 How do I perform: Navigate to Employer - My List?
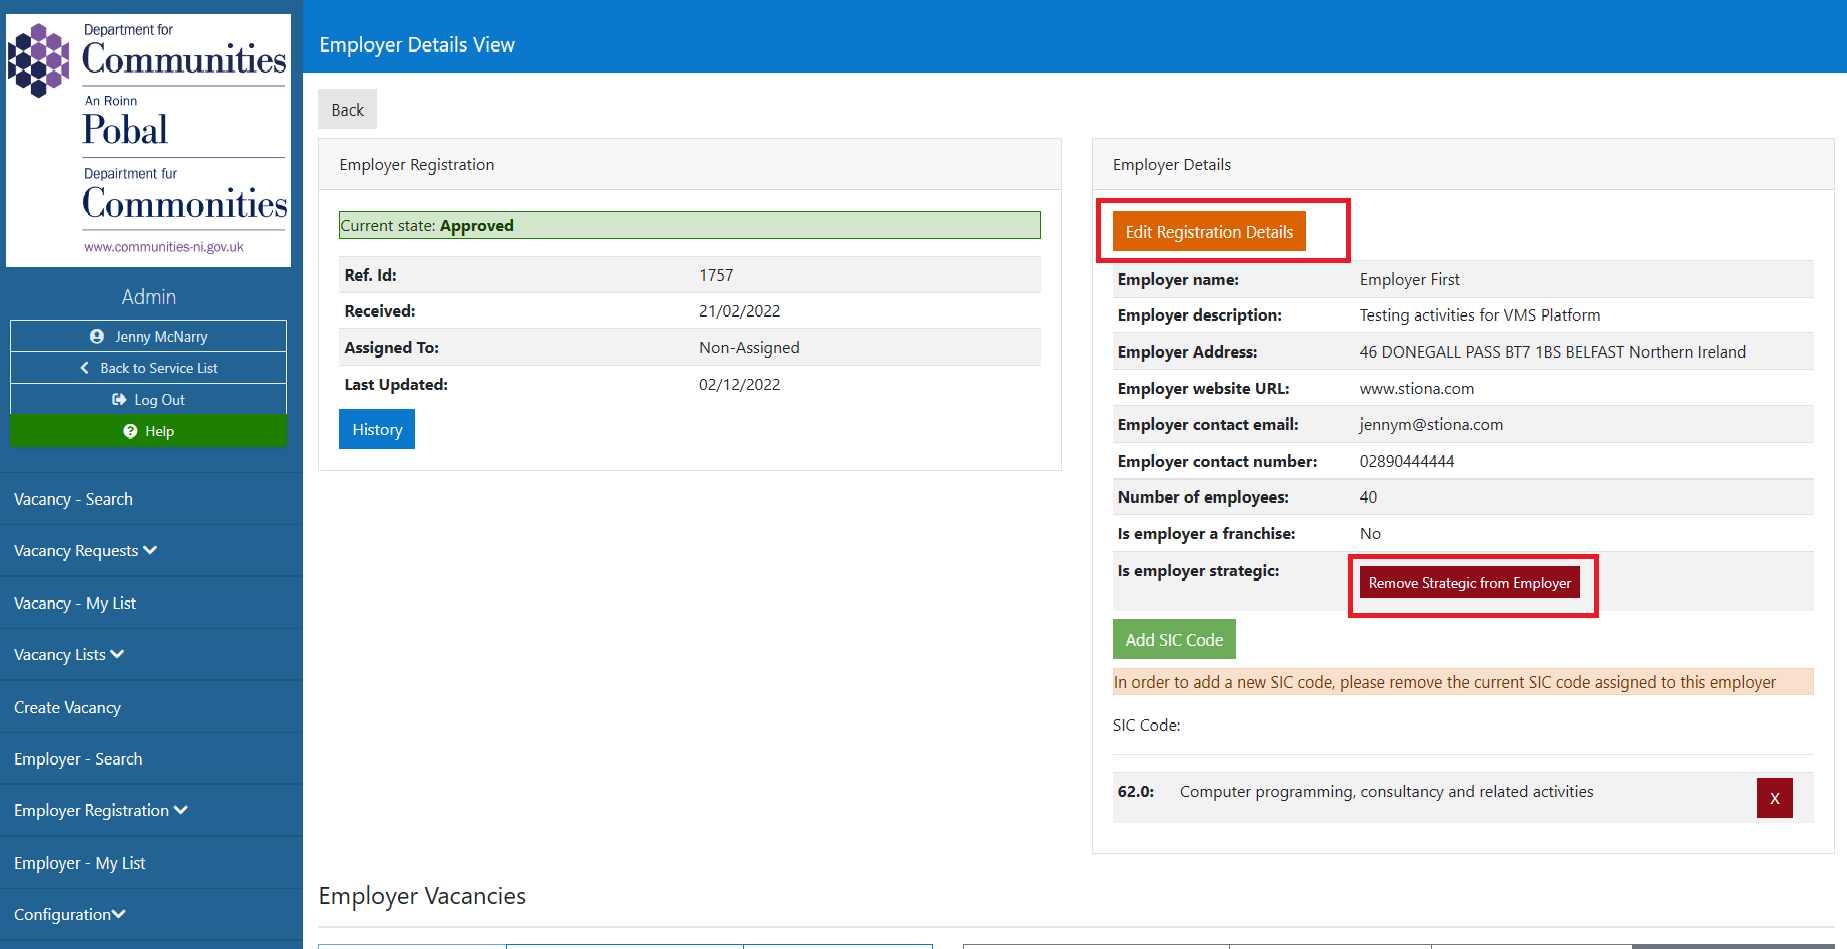(x=80, y=863)
